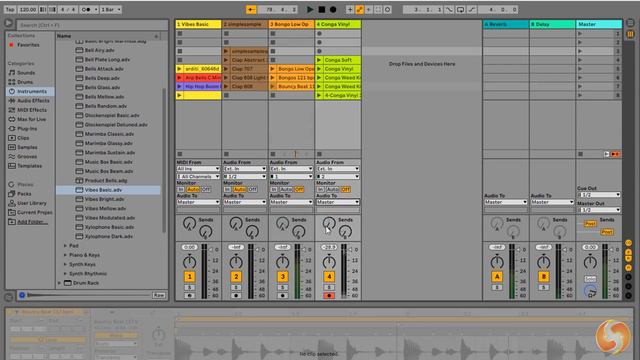Click the Add Folder link in Places
This screenshot has width=640, height=360.
coord(32,222)
